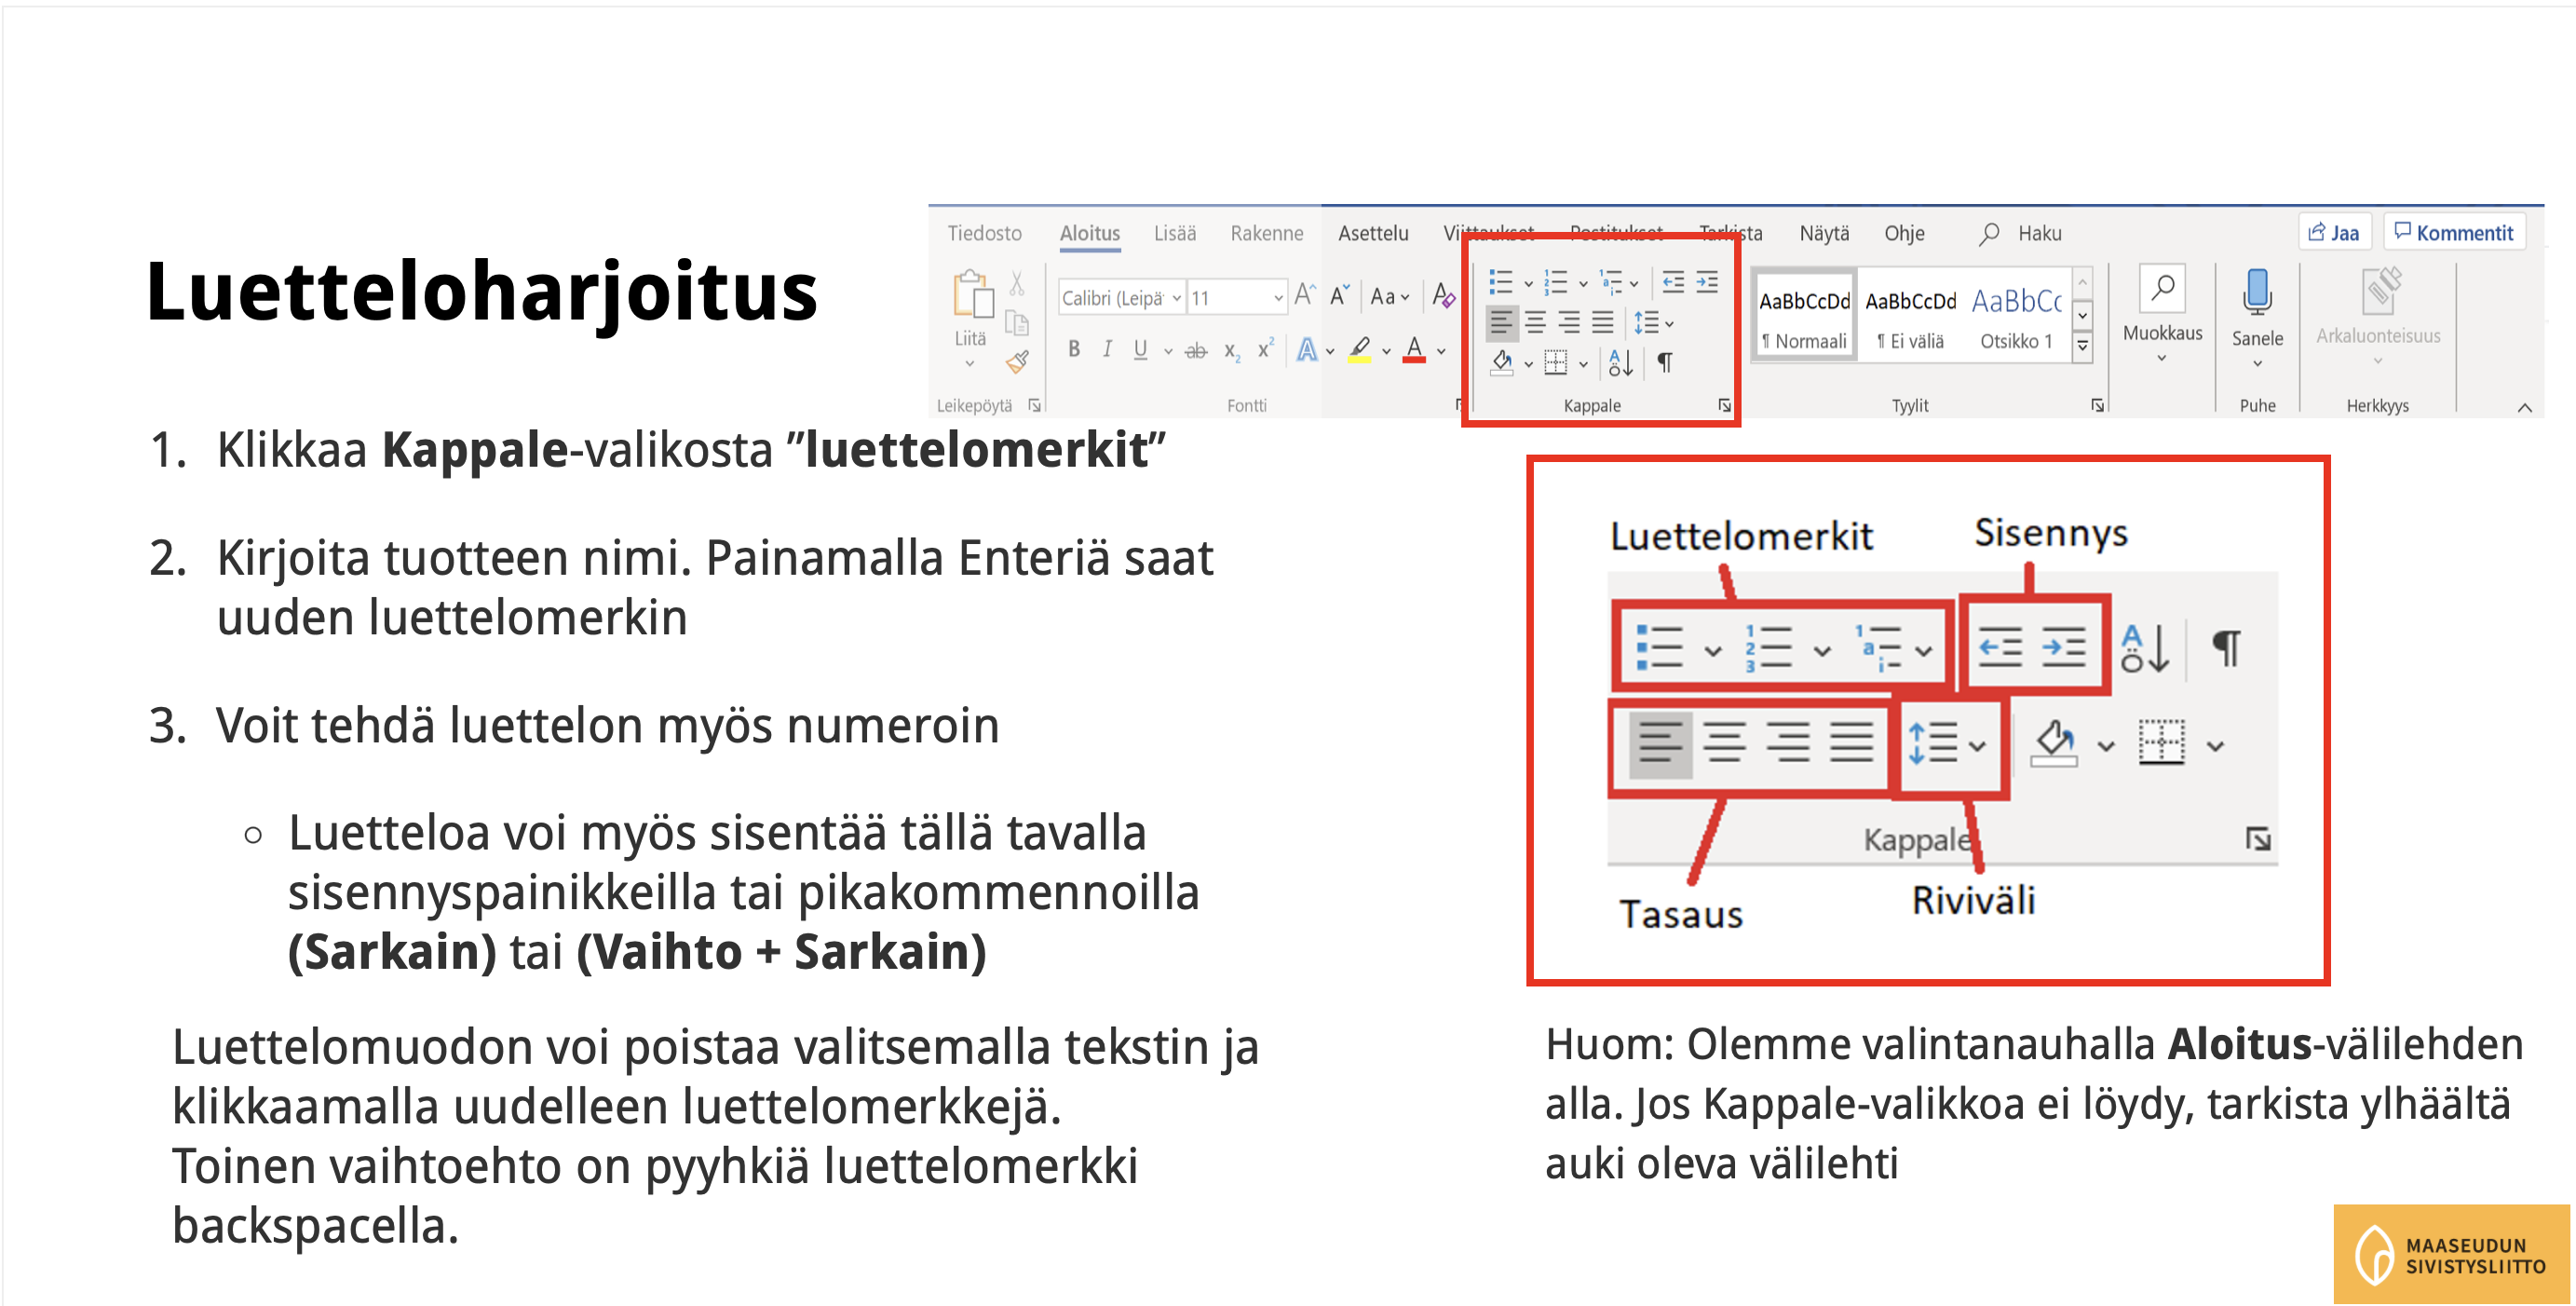Click numbered list icon in enlarged Kappale picture
The image size is (2576, 1306).
tap(1768, 648)
